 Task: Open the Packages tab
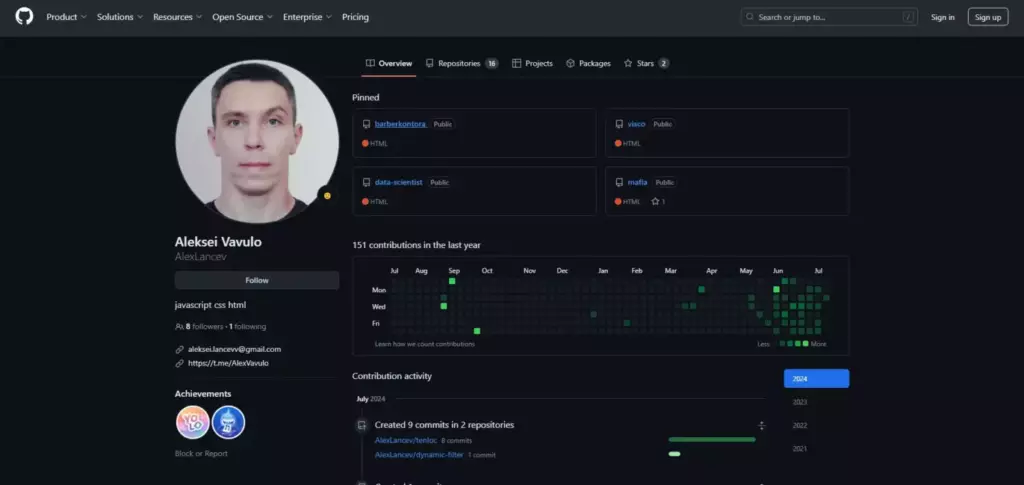[588, 63]
